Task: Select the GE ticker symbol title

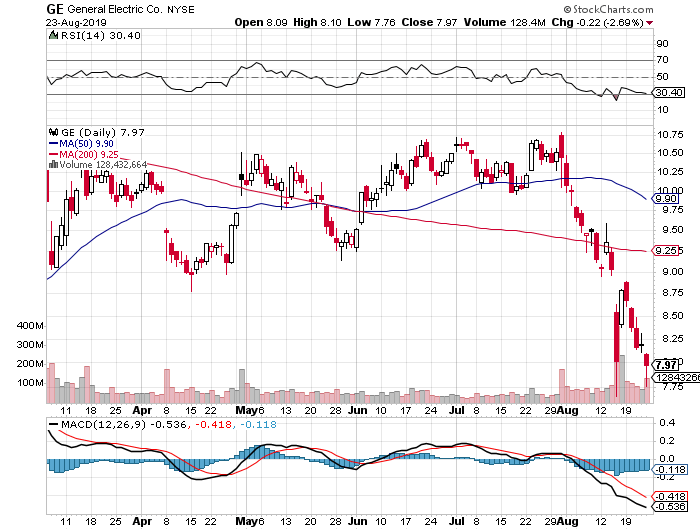Action: pos(55,9)
